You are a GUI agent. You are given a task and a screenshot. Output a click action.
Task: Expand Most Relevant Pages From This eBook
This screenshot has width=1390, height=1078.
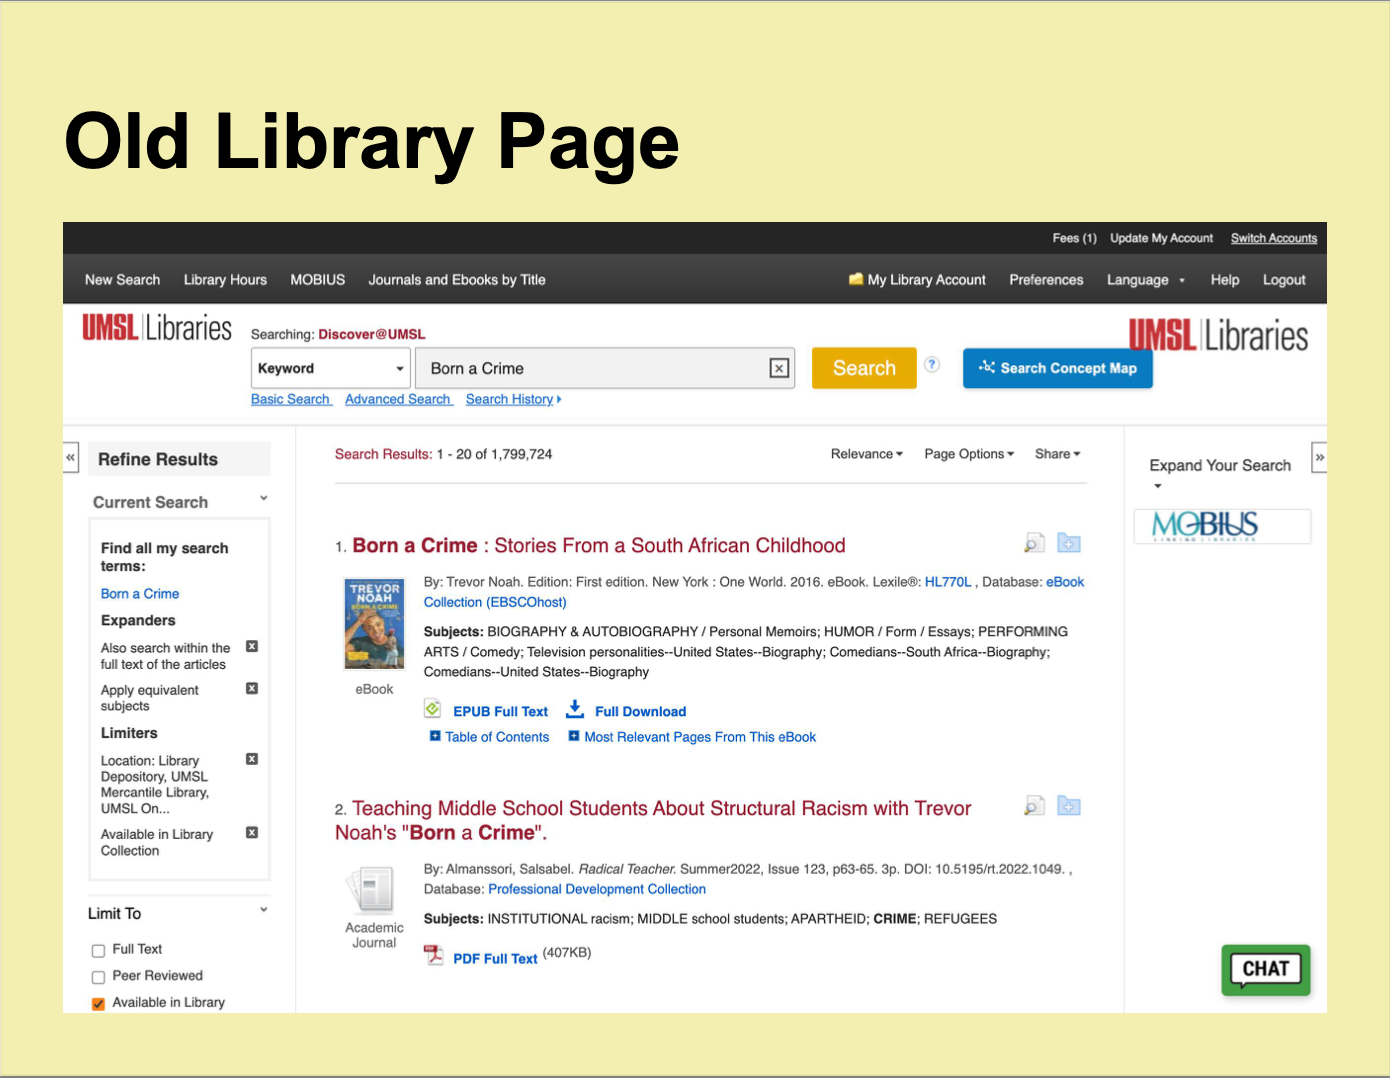pyautogui.click(x=692, y=737)
